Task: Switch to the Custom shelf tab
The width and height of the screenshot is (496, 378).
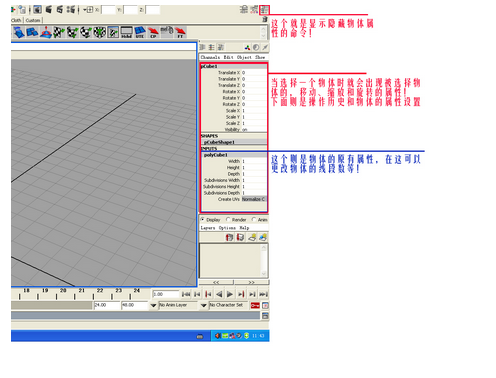Action: point(33,20)
